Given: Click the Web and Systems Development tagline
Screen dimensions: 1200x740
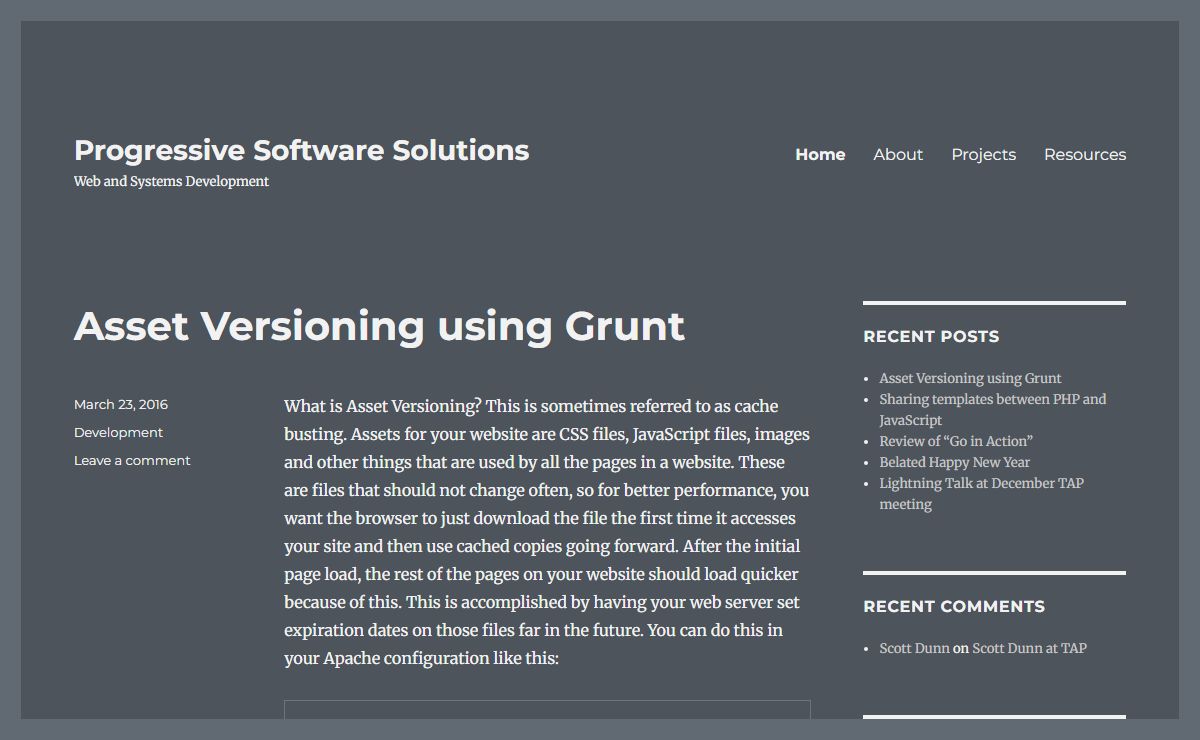Looking at the screenshot, I should click(171, 181).
